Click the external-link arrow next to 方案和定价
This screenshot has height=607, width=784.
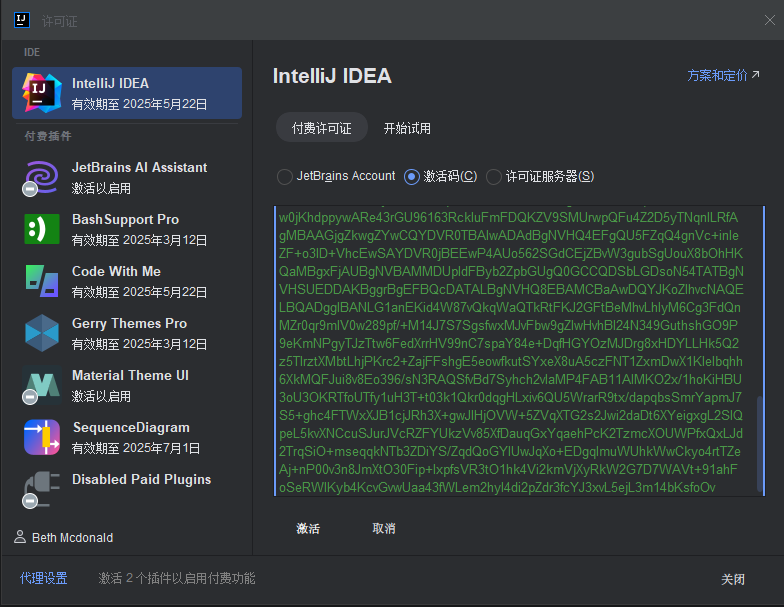click(x=756, y=74)
